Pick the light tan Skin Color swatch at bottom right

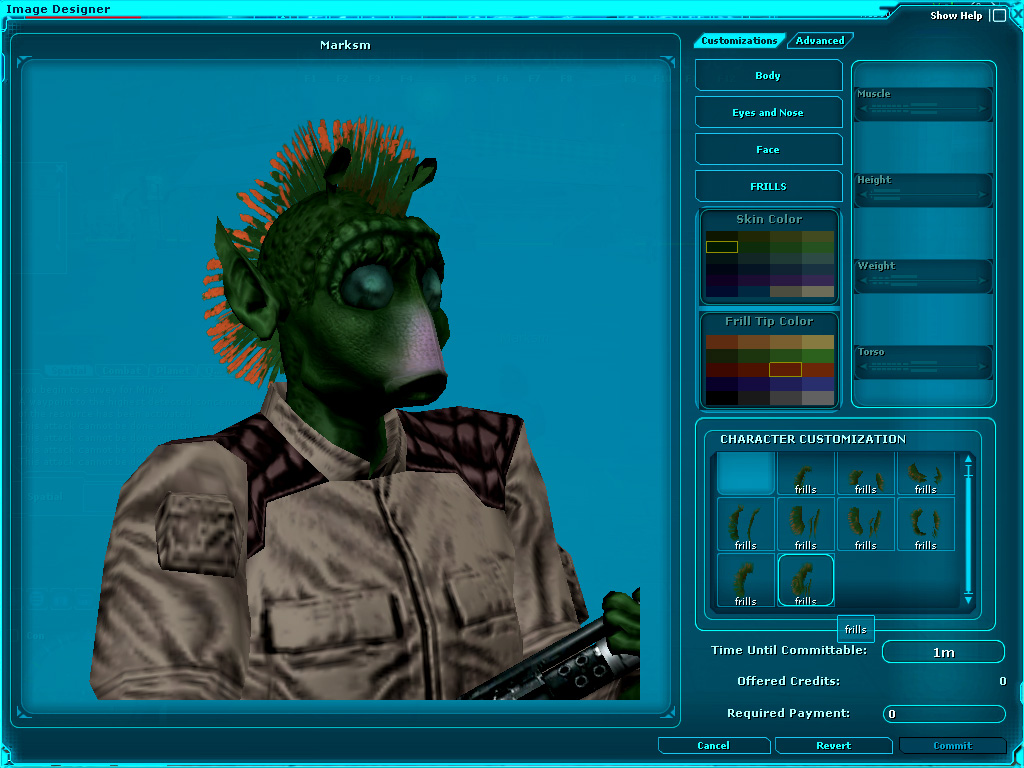coord(818,291)
